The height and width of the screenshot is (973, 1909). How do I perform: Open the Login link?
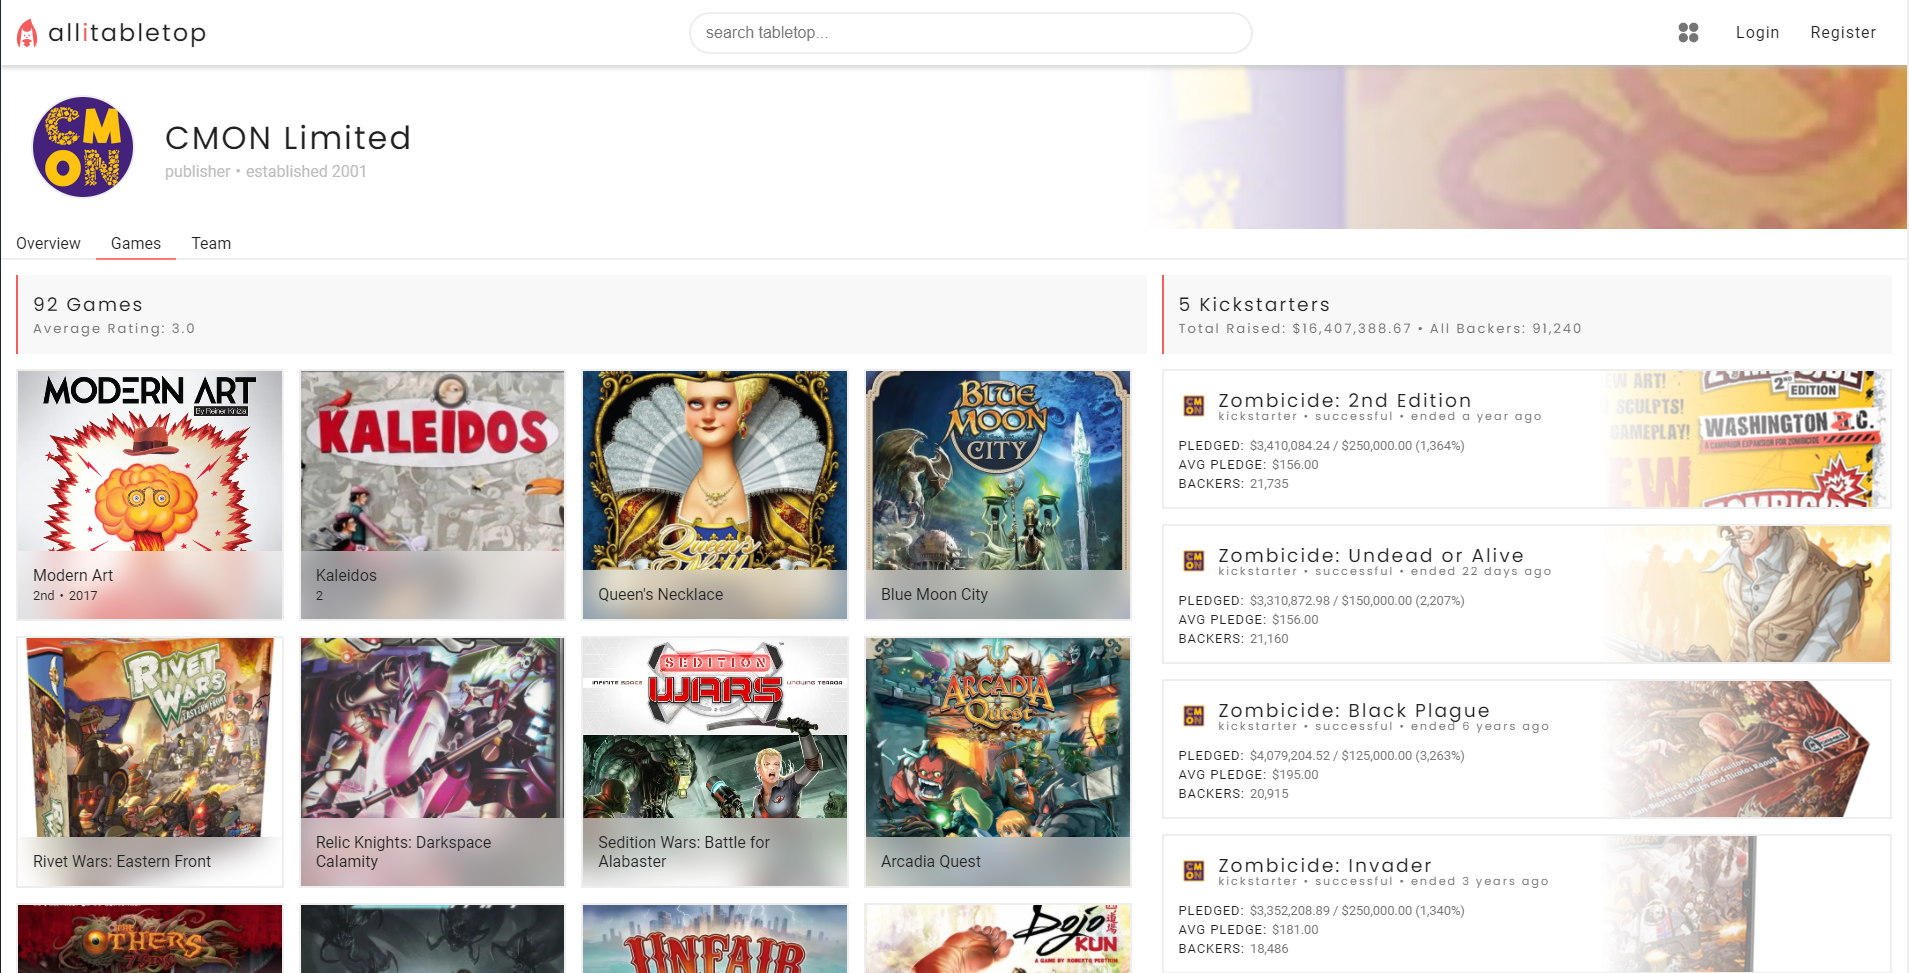1757,32
